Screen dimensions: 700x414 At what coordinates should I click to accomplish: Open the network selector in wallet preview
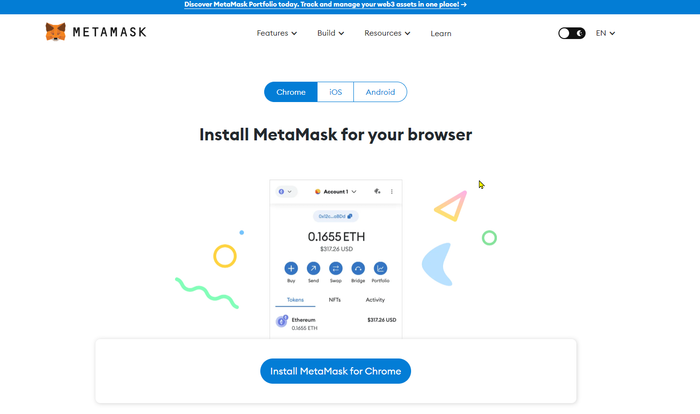pyautogui.click(x=285, y=192)
